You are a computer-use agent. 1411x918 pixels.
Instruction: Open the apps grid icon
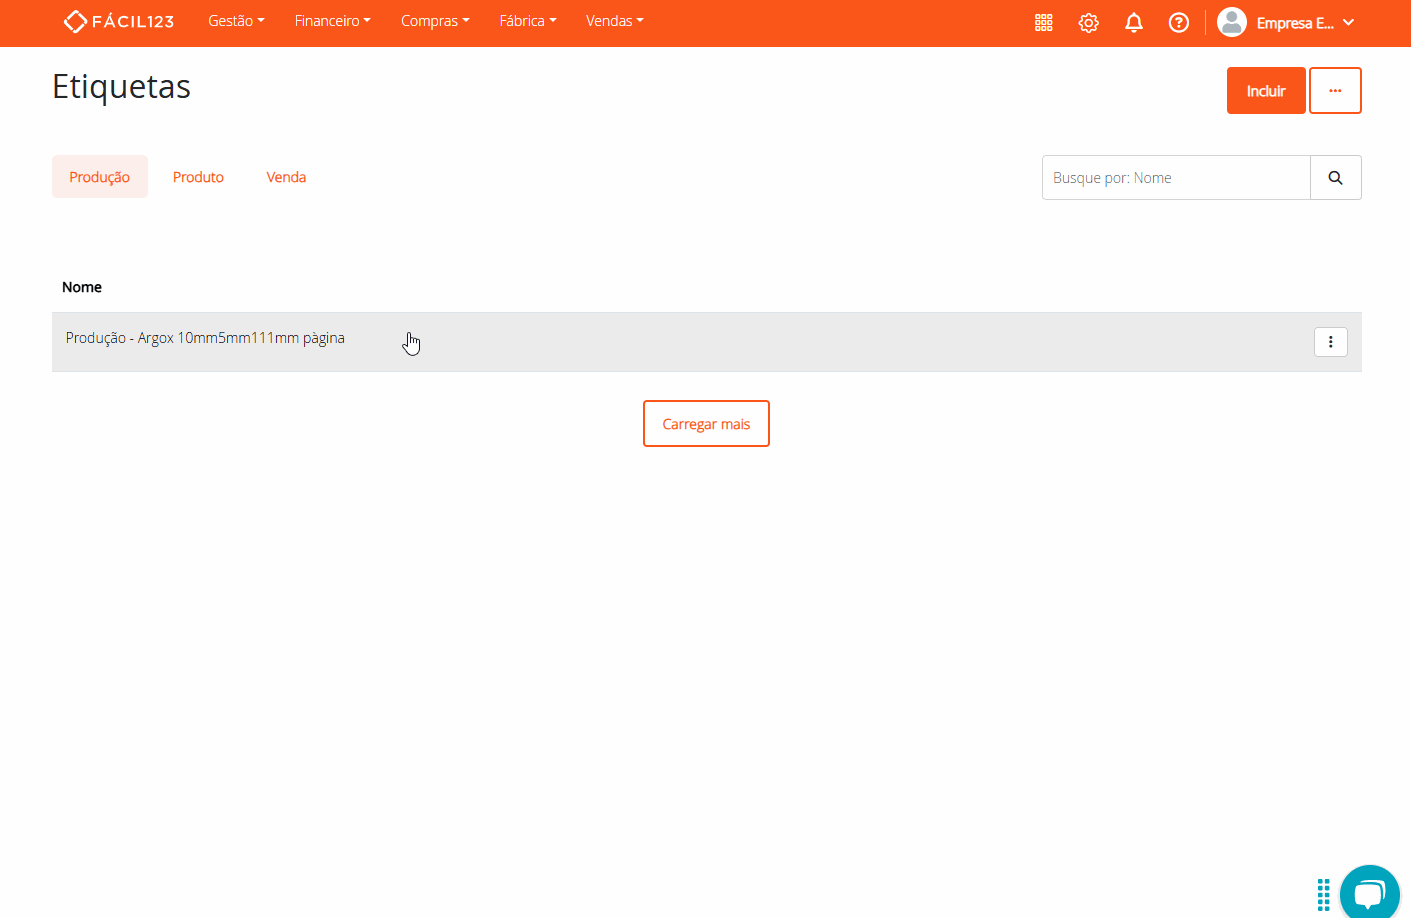pos(1043,22)
